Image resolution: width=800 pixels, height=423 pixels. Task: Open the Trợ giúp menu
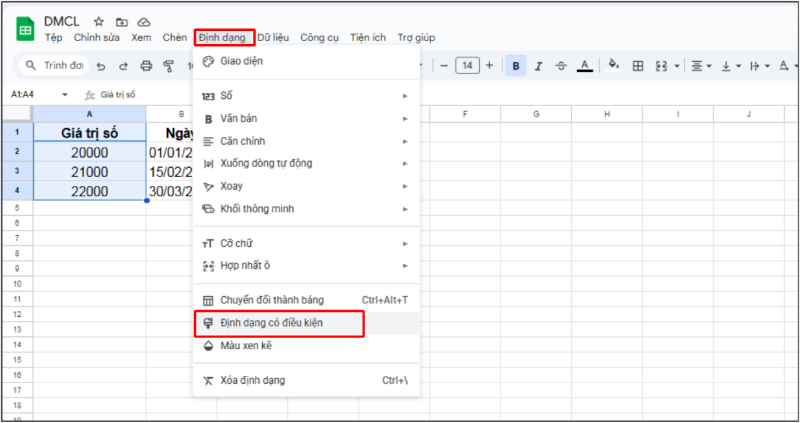coord(416,38)
